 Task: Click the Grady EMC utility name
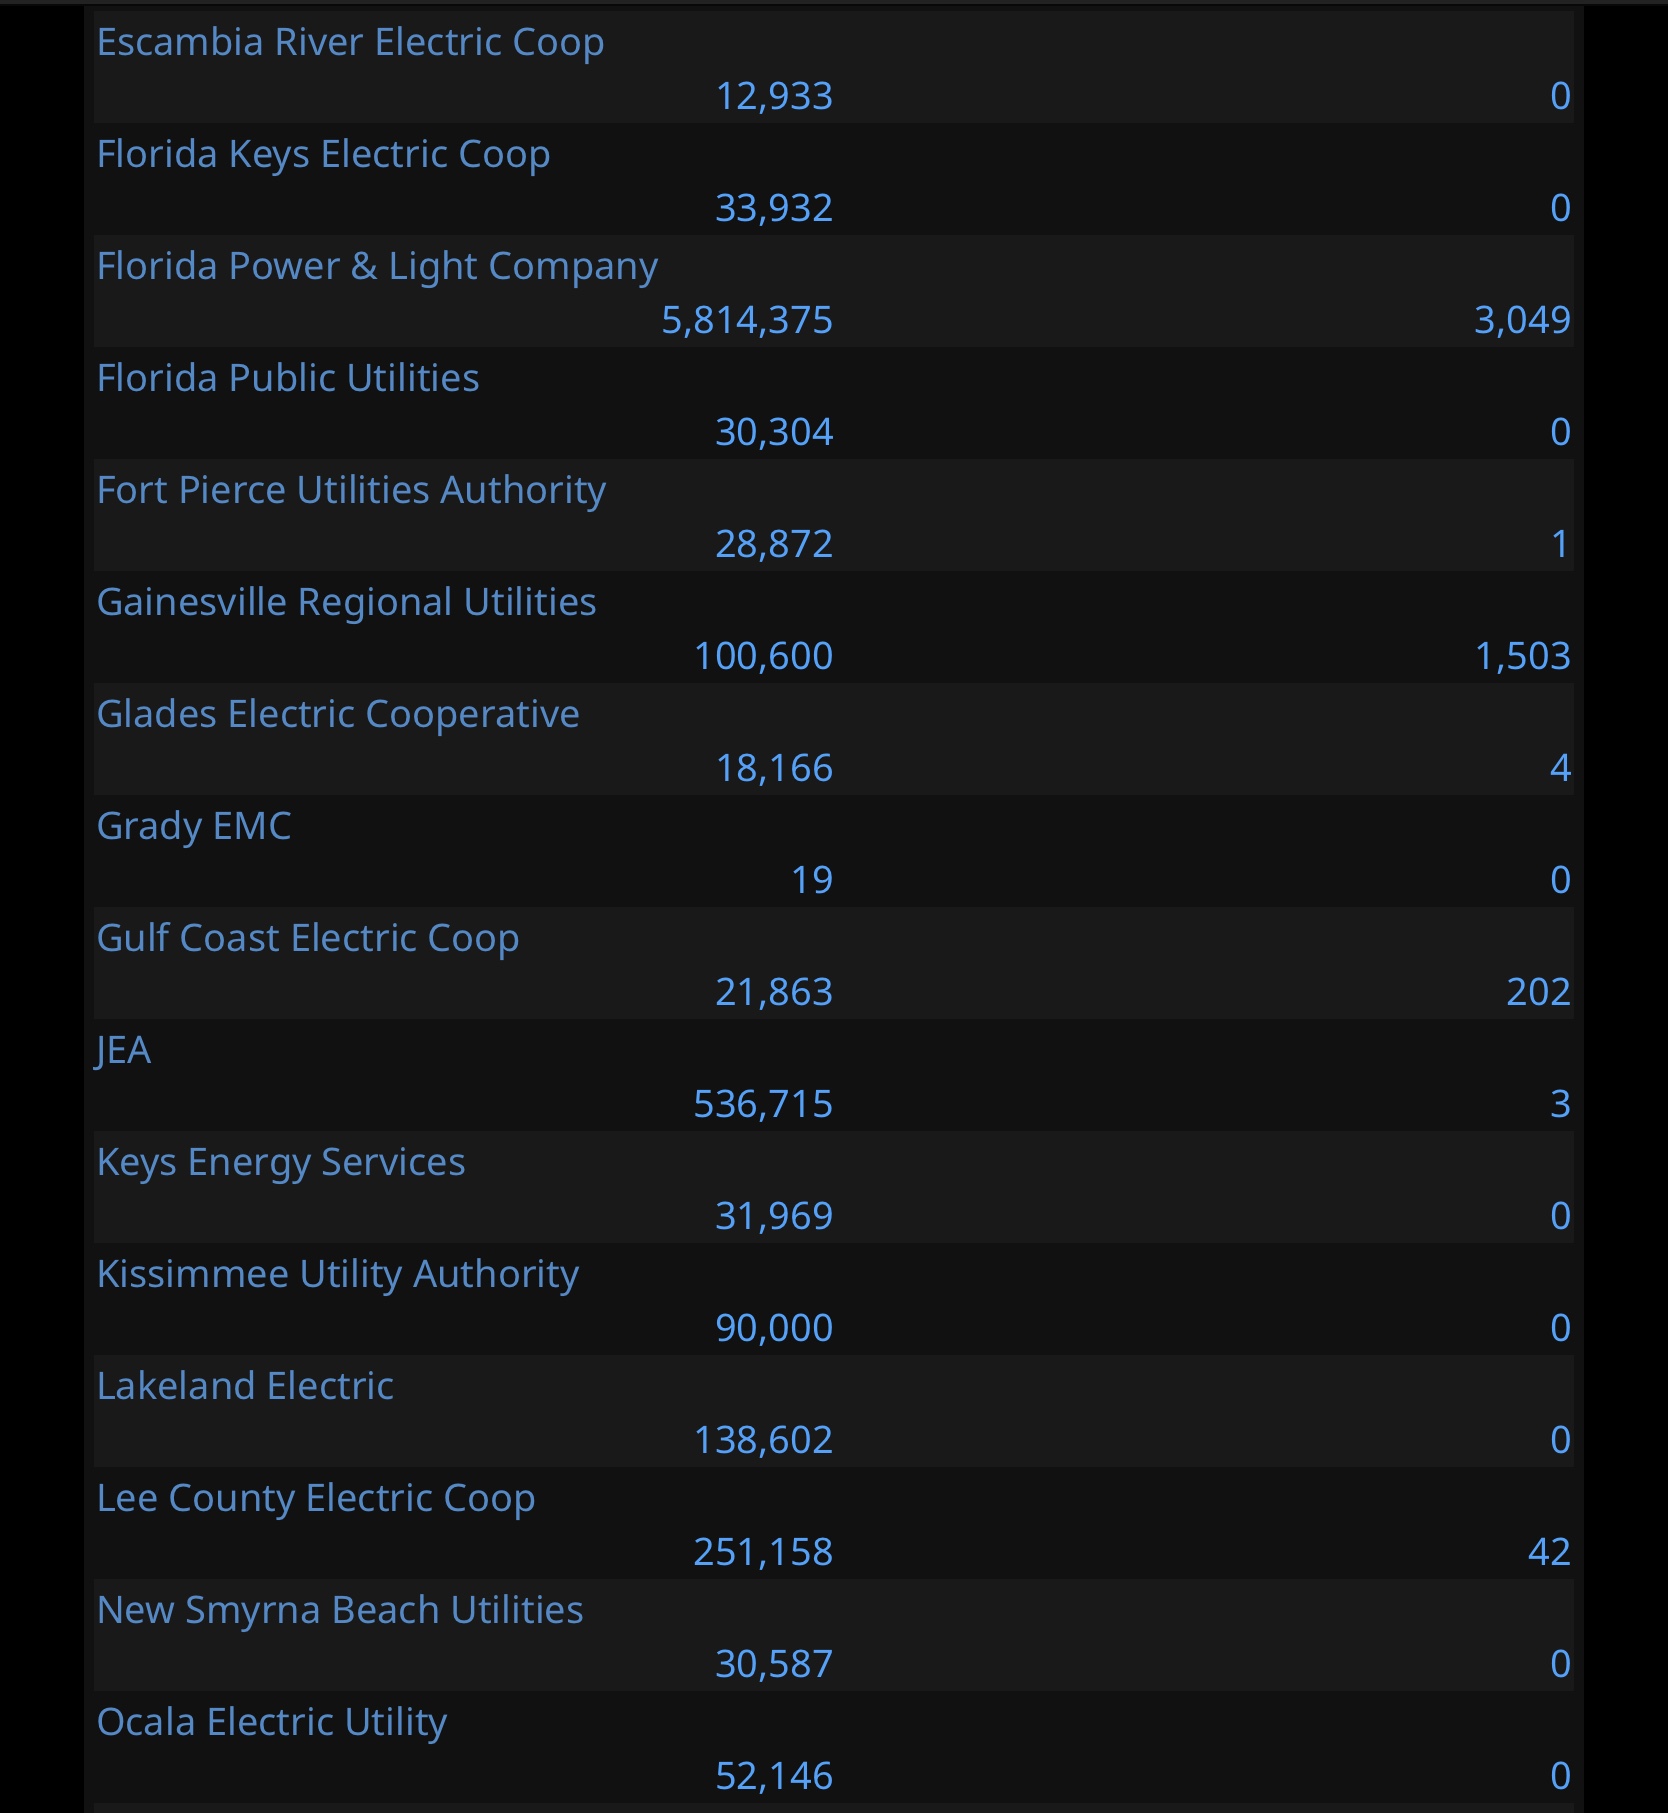pos(194,827)
